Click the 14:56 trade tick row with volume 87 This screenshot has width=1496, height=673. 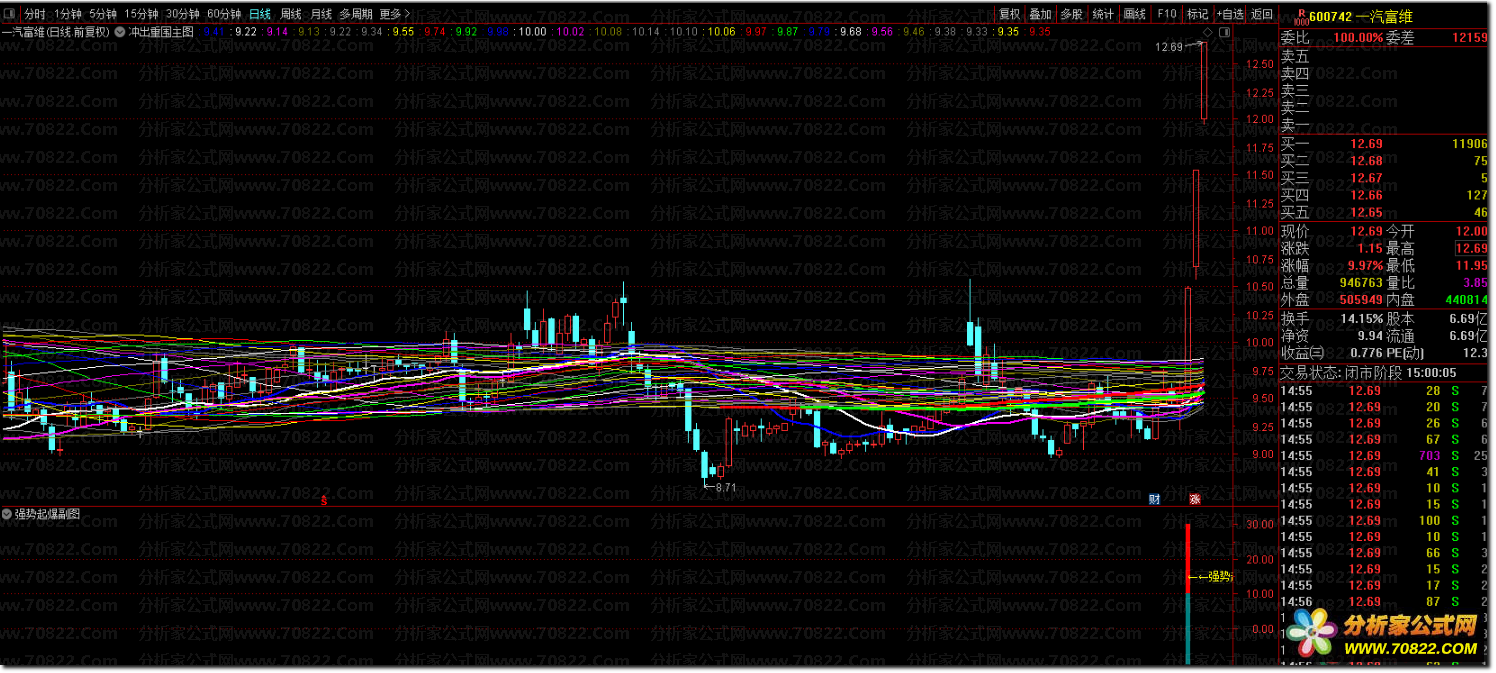tap(1384, 601)
